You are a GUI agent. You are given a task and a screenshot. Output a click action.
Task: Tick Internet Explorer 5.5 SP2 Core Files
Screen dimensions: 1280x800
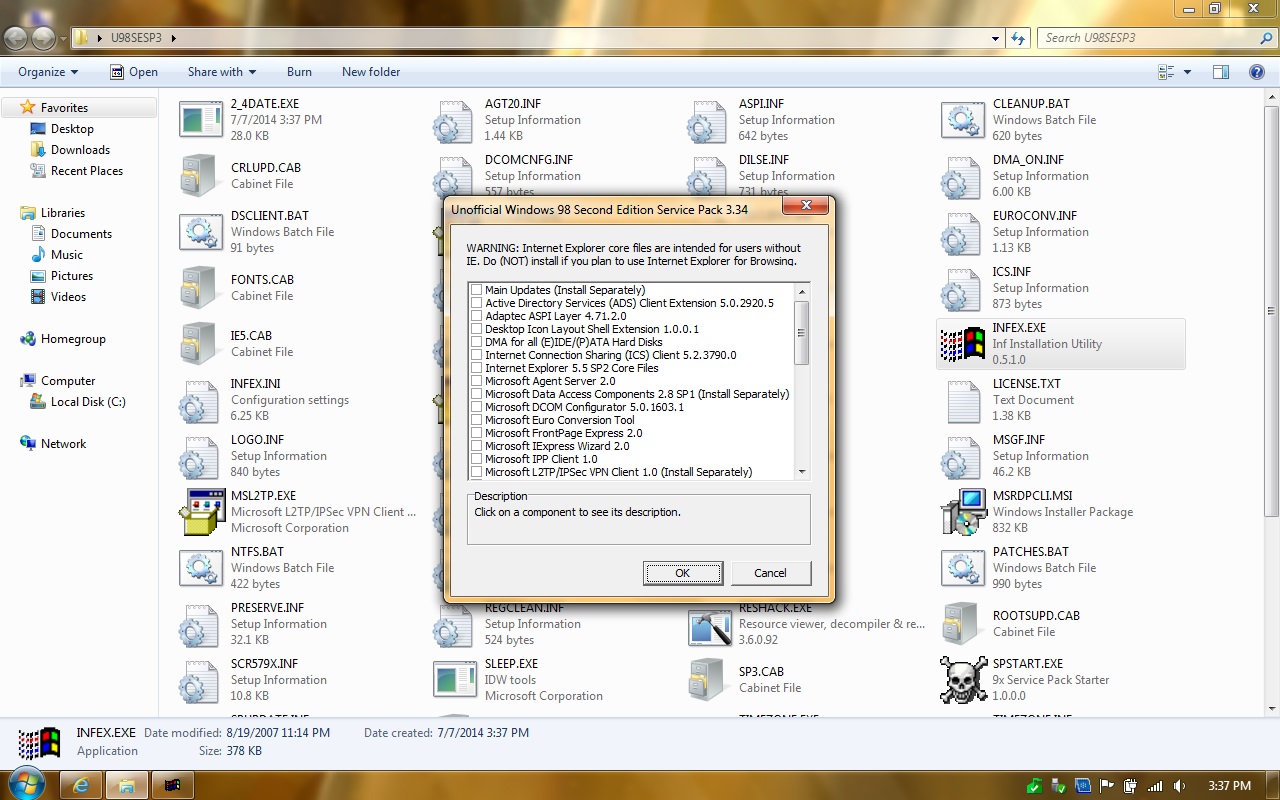pyautogui.click(x=477, y=368)
